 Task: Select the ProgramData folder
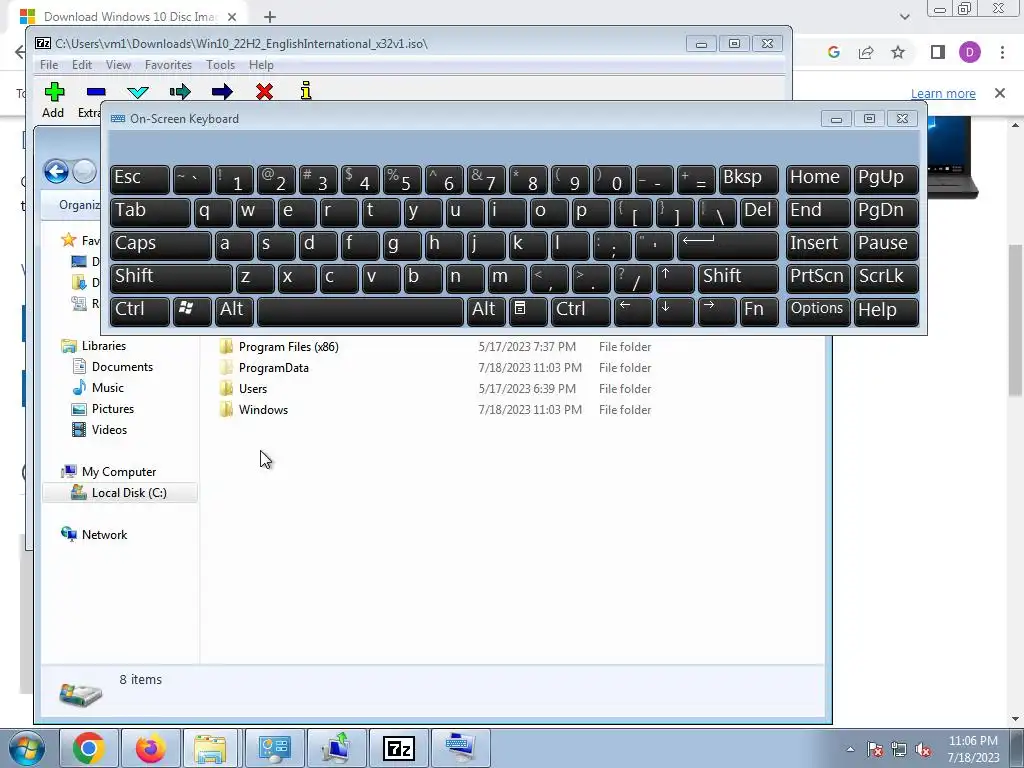click(x=274, y=368)
